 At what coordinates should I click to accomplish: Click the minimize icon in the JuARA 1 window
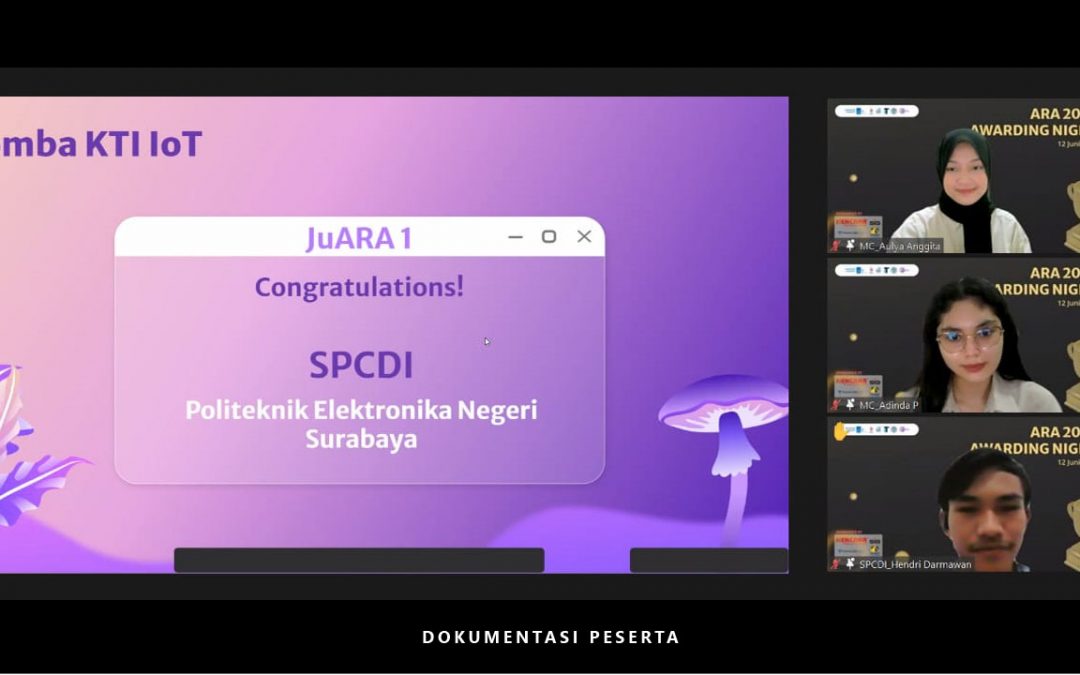pyautogui.click(x=515, y=237)
